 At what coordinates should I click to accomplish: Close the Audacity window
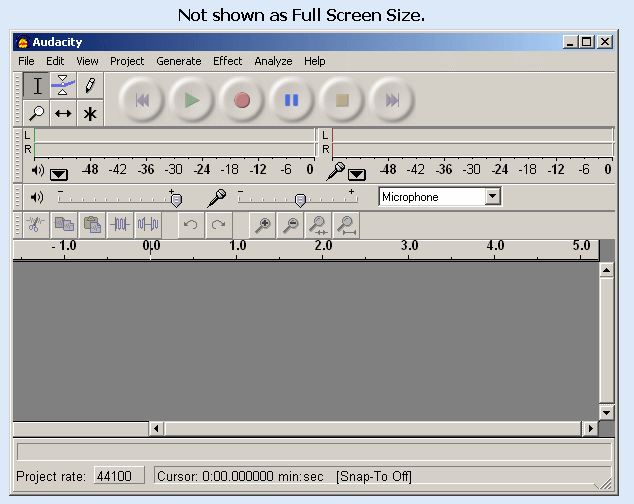(x=605, y=42)
